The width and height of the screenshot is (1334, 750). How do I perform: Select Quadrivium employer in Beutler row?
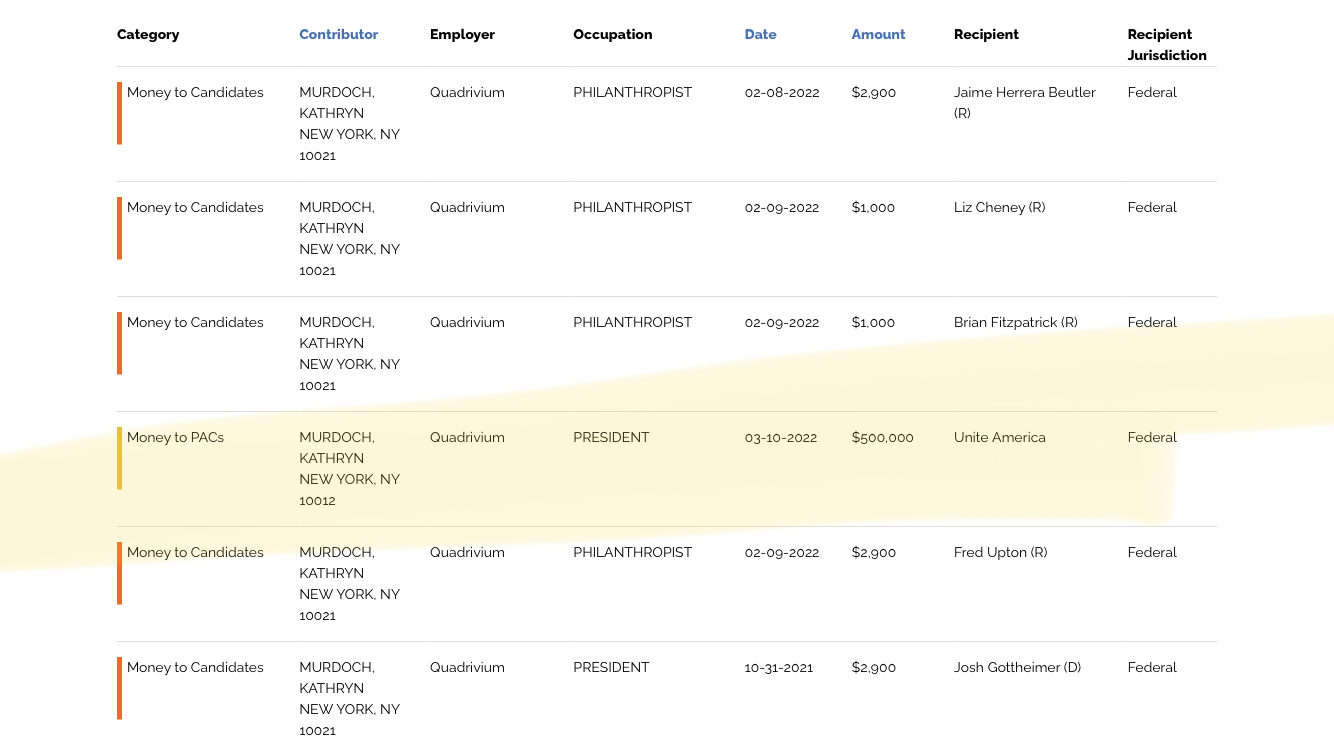467,92
